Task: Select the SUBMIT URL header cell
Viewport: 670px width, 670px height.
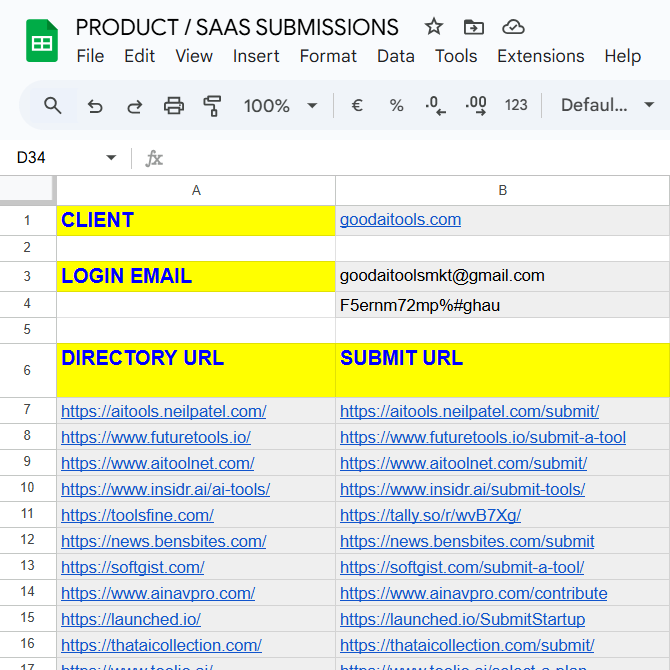Action: tap(502, 370)
